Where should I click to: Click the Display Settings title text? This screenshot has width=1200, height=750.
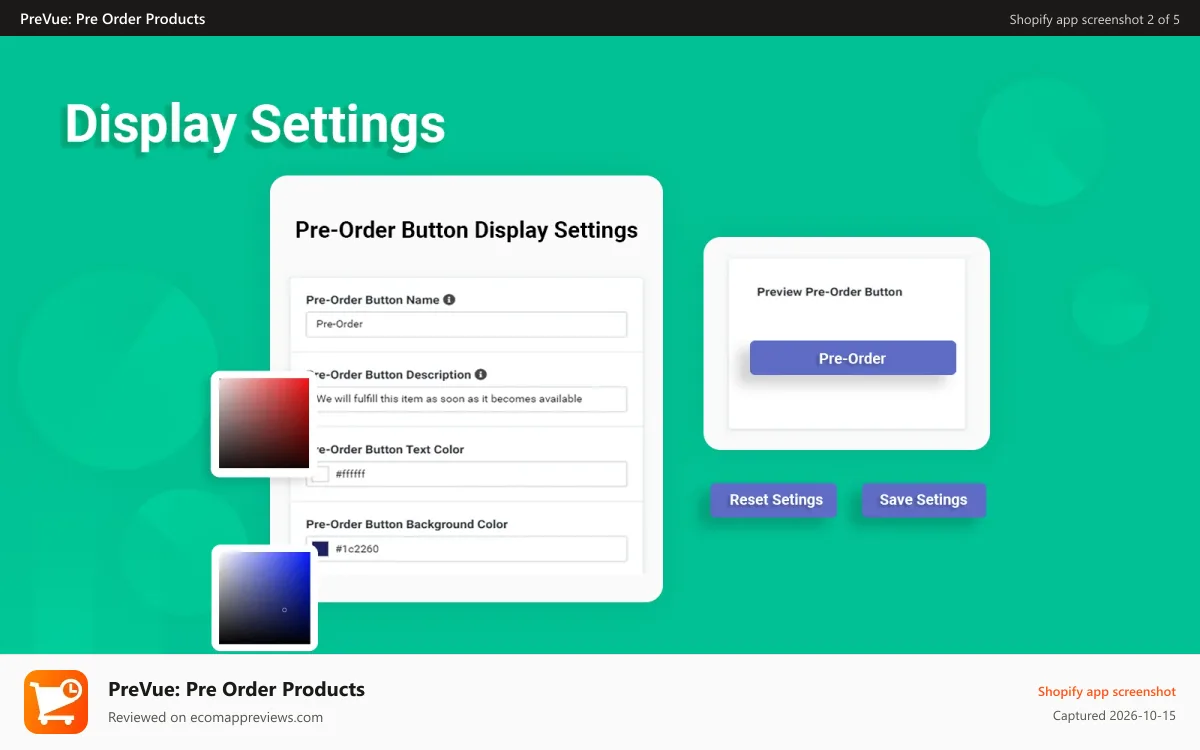(255, 125)
